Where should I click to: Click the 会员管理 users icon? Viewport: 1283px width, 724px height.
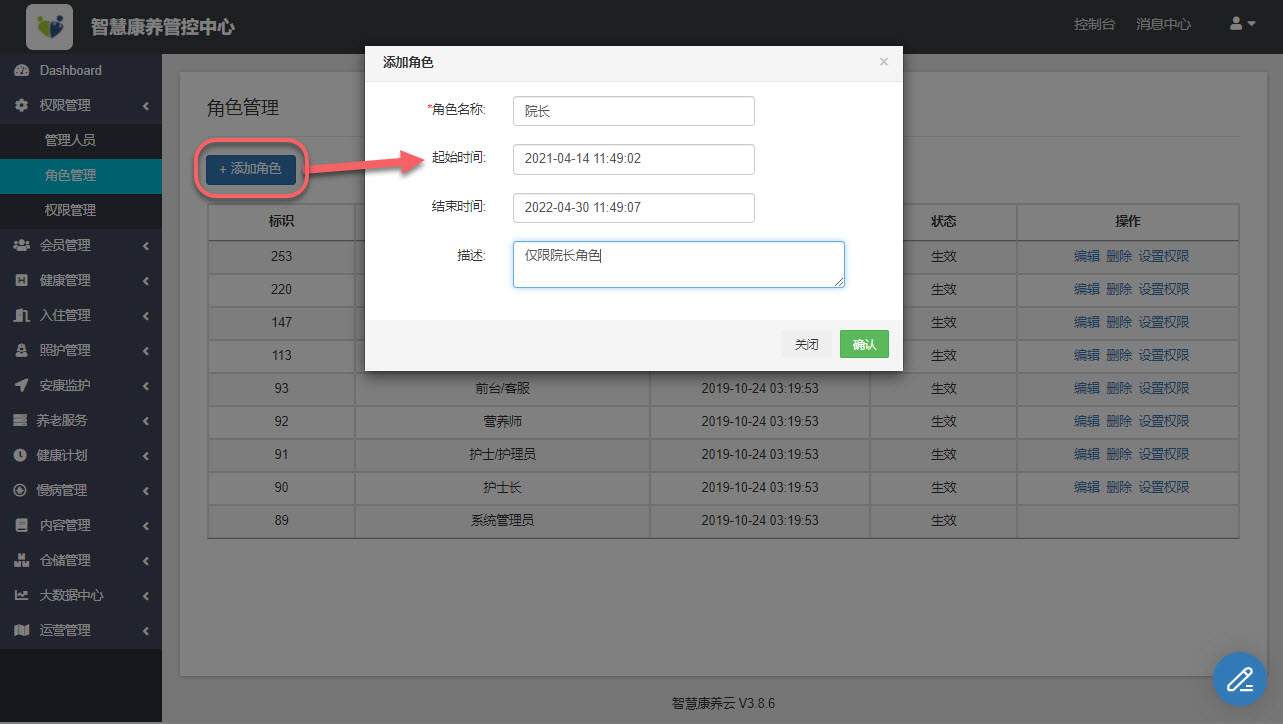click(21, 246)
